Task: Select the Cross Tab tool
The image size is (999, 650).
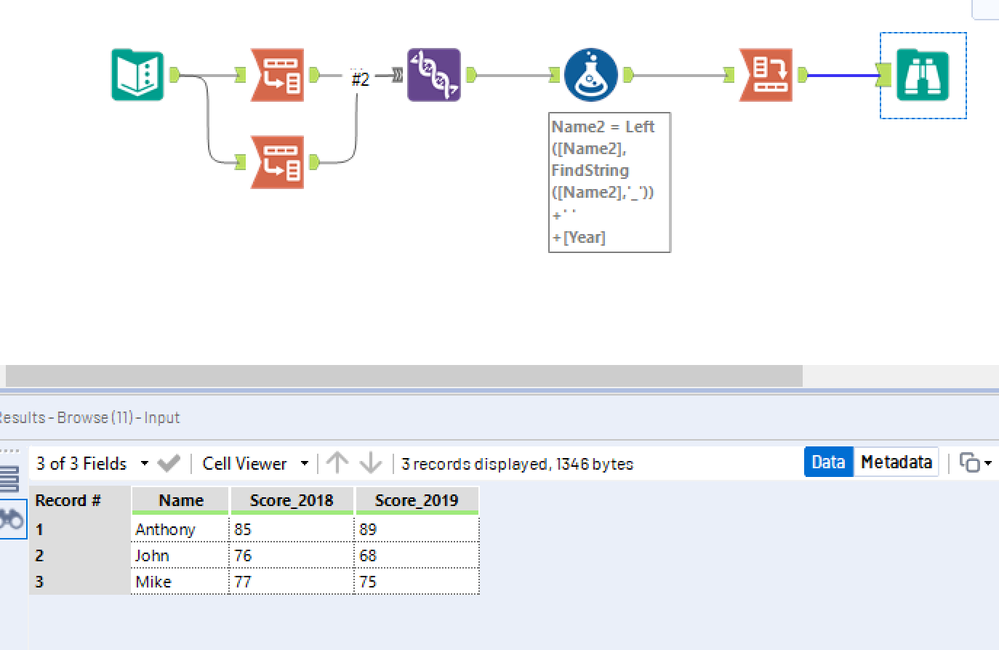Action: [766, 75]
